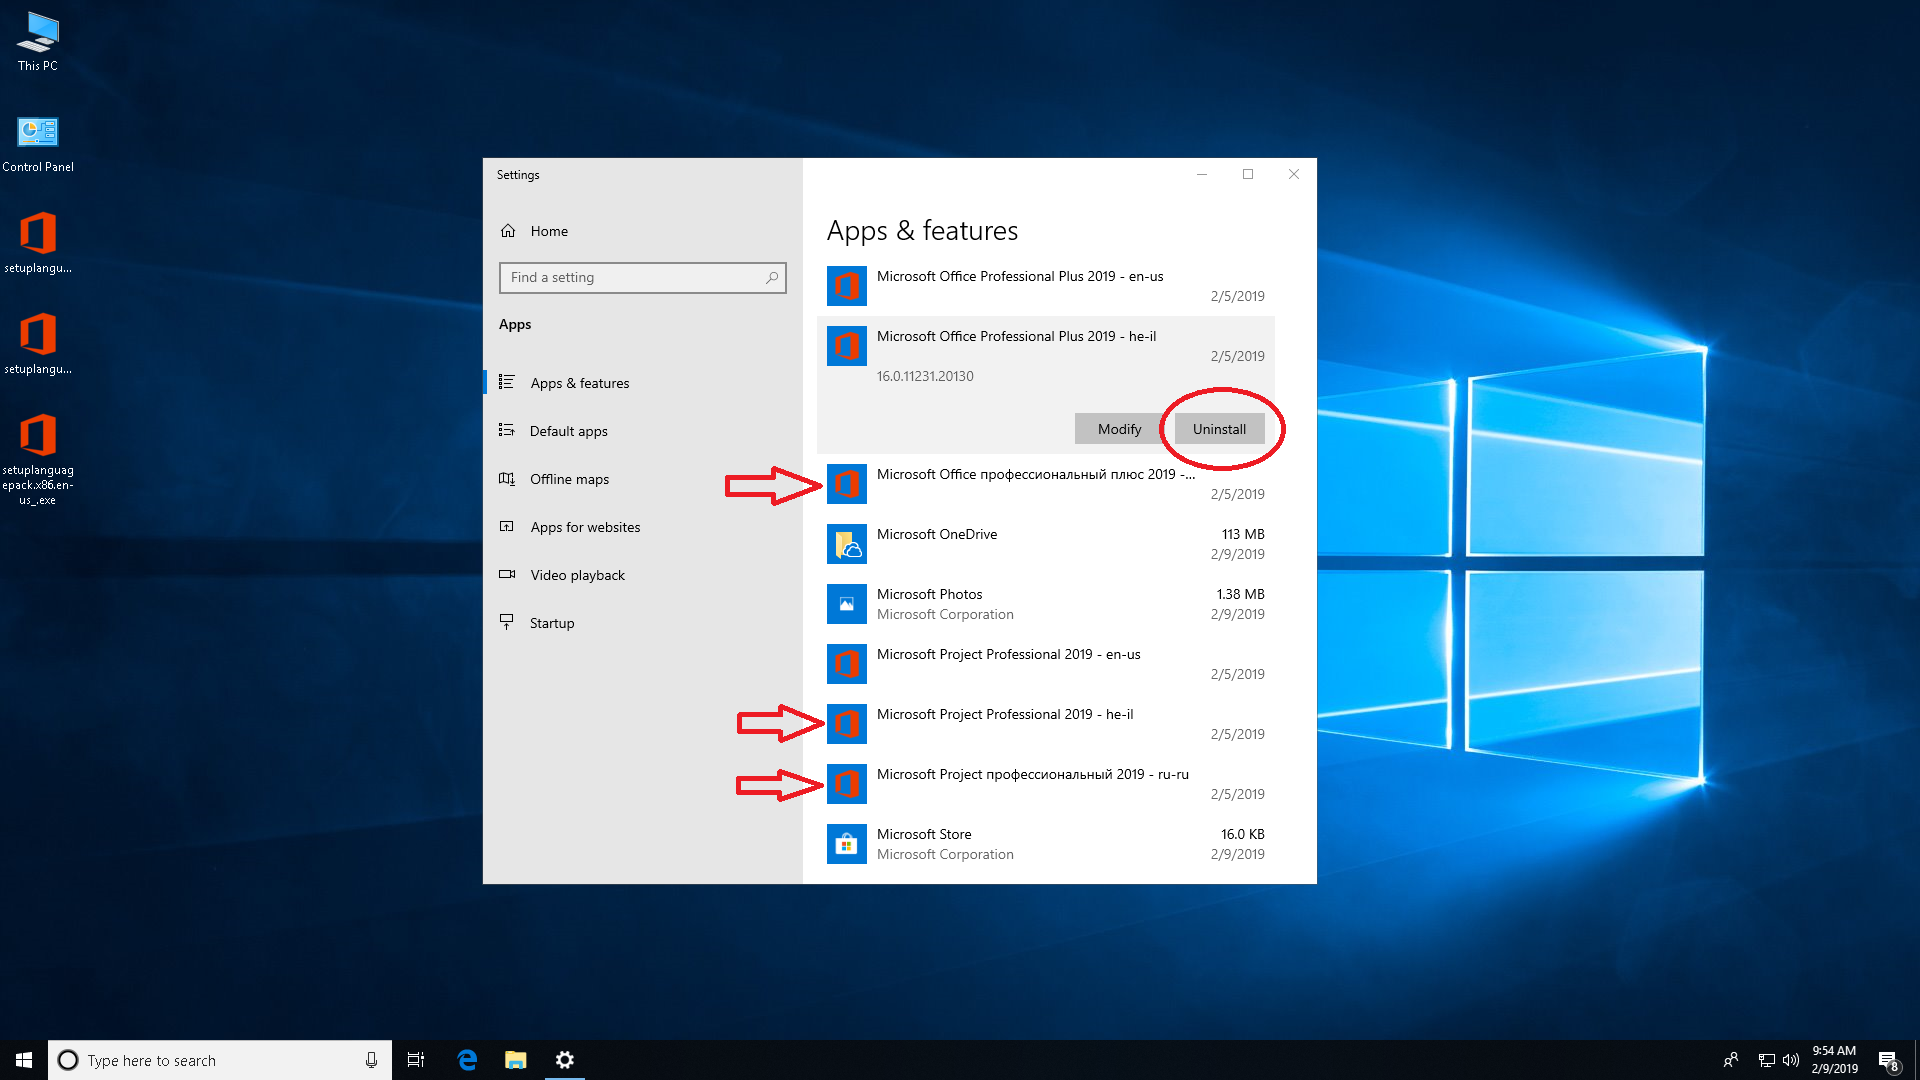Click Office icon for Project профессиональный ru-ru
Image resolution: width=1920 pixels, height=1080 pixels.
point(847,784)
